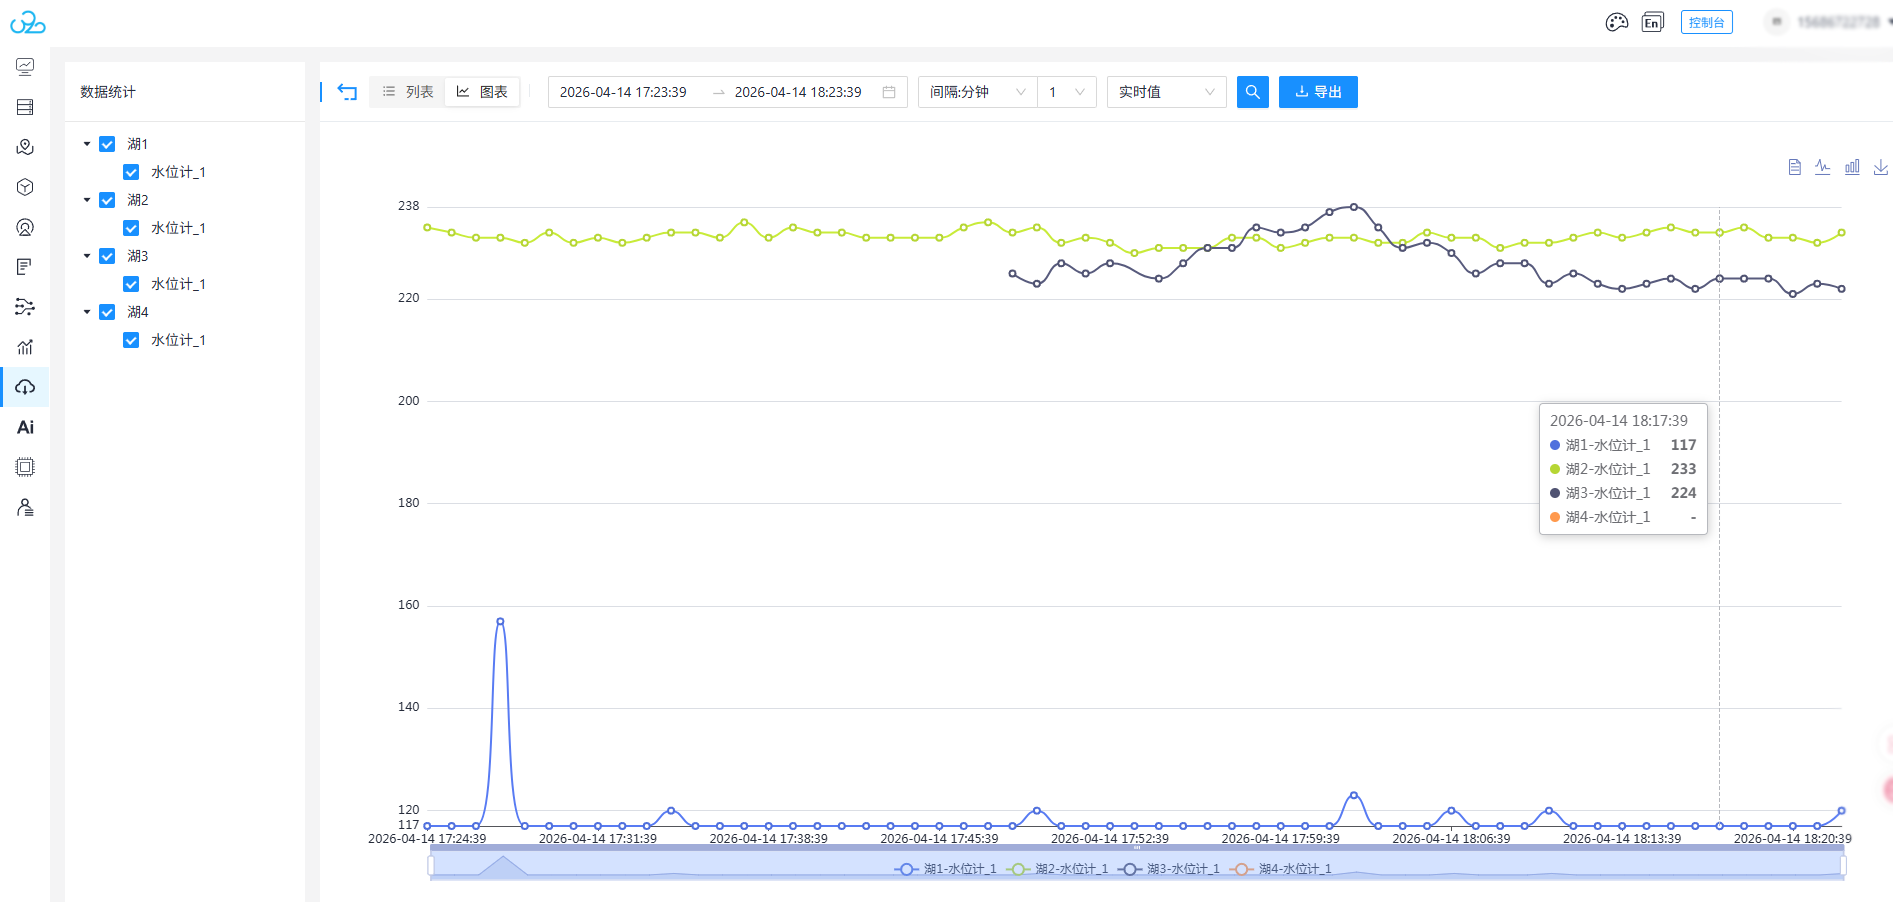Click chart data view document icon
This screenshot has width=1893, height=902.
click(x=1794, y=167)
